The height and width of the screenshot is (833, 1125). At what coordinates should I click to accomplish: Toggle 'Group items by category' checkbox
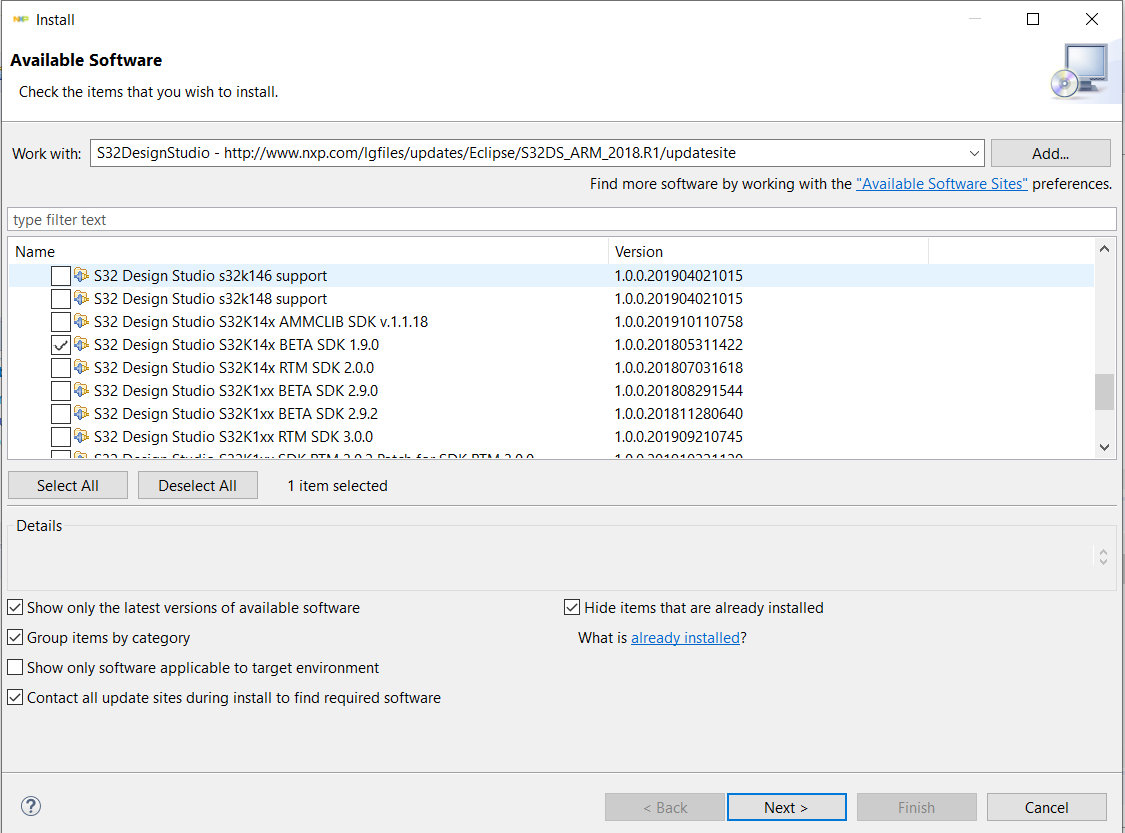16,638
